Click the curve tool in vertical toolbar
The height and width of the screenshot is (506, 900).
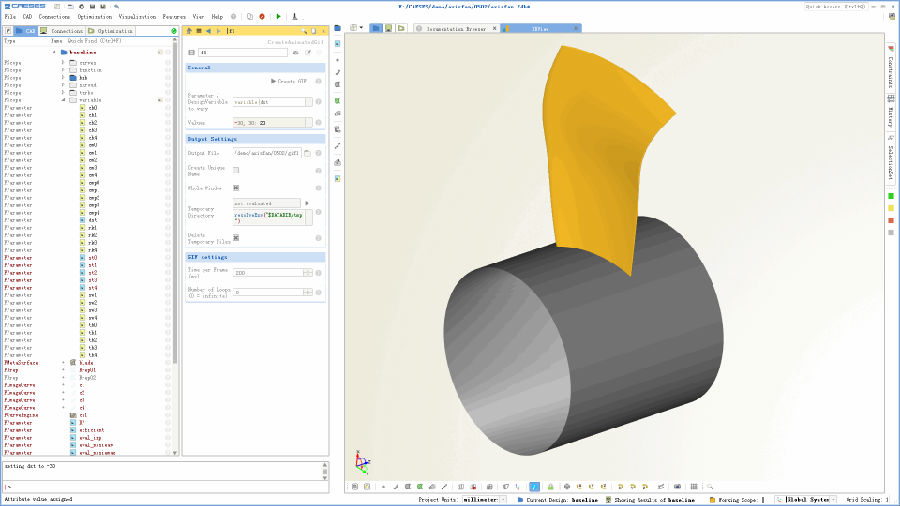338,72
